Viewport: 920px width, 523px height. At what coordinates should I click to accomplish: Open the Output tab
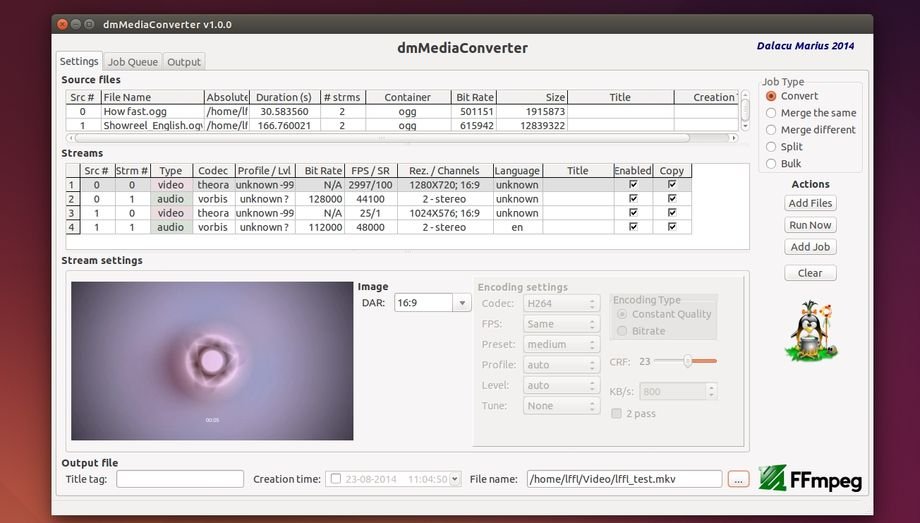(184, 62)
